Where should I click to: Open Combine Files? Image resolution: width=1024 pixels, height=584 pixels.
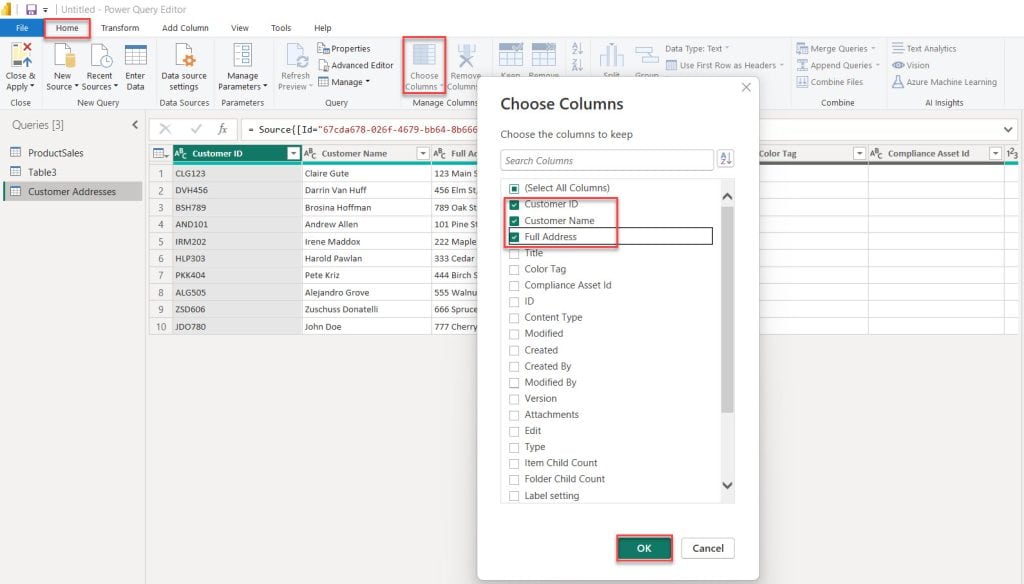tap(830, 82)
